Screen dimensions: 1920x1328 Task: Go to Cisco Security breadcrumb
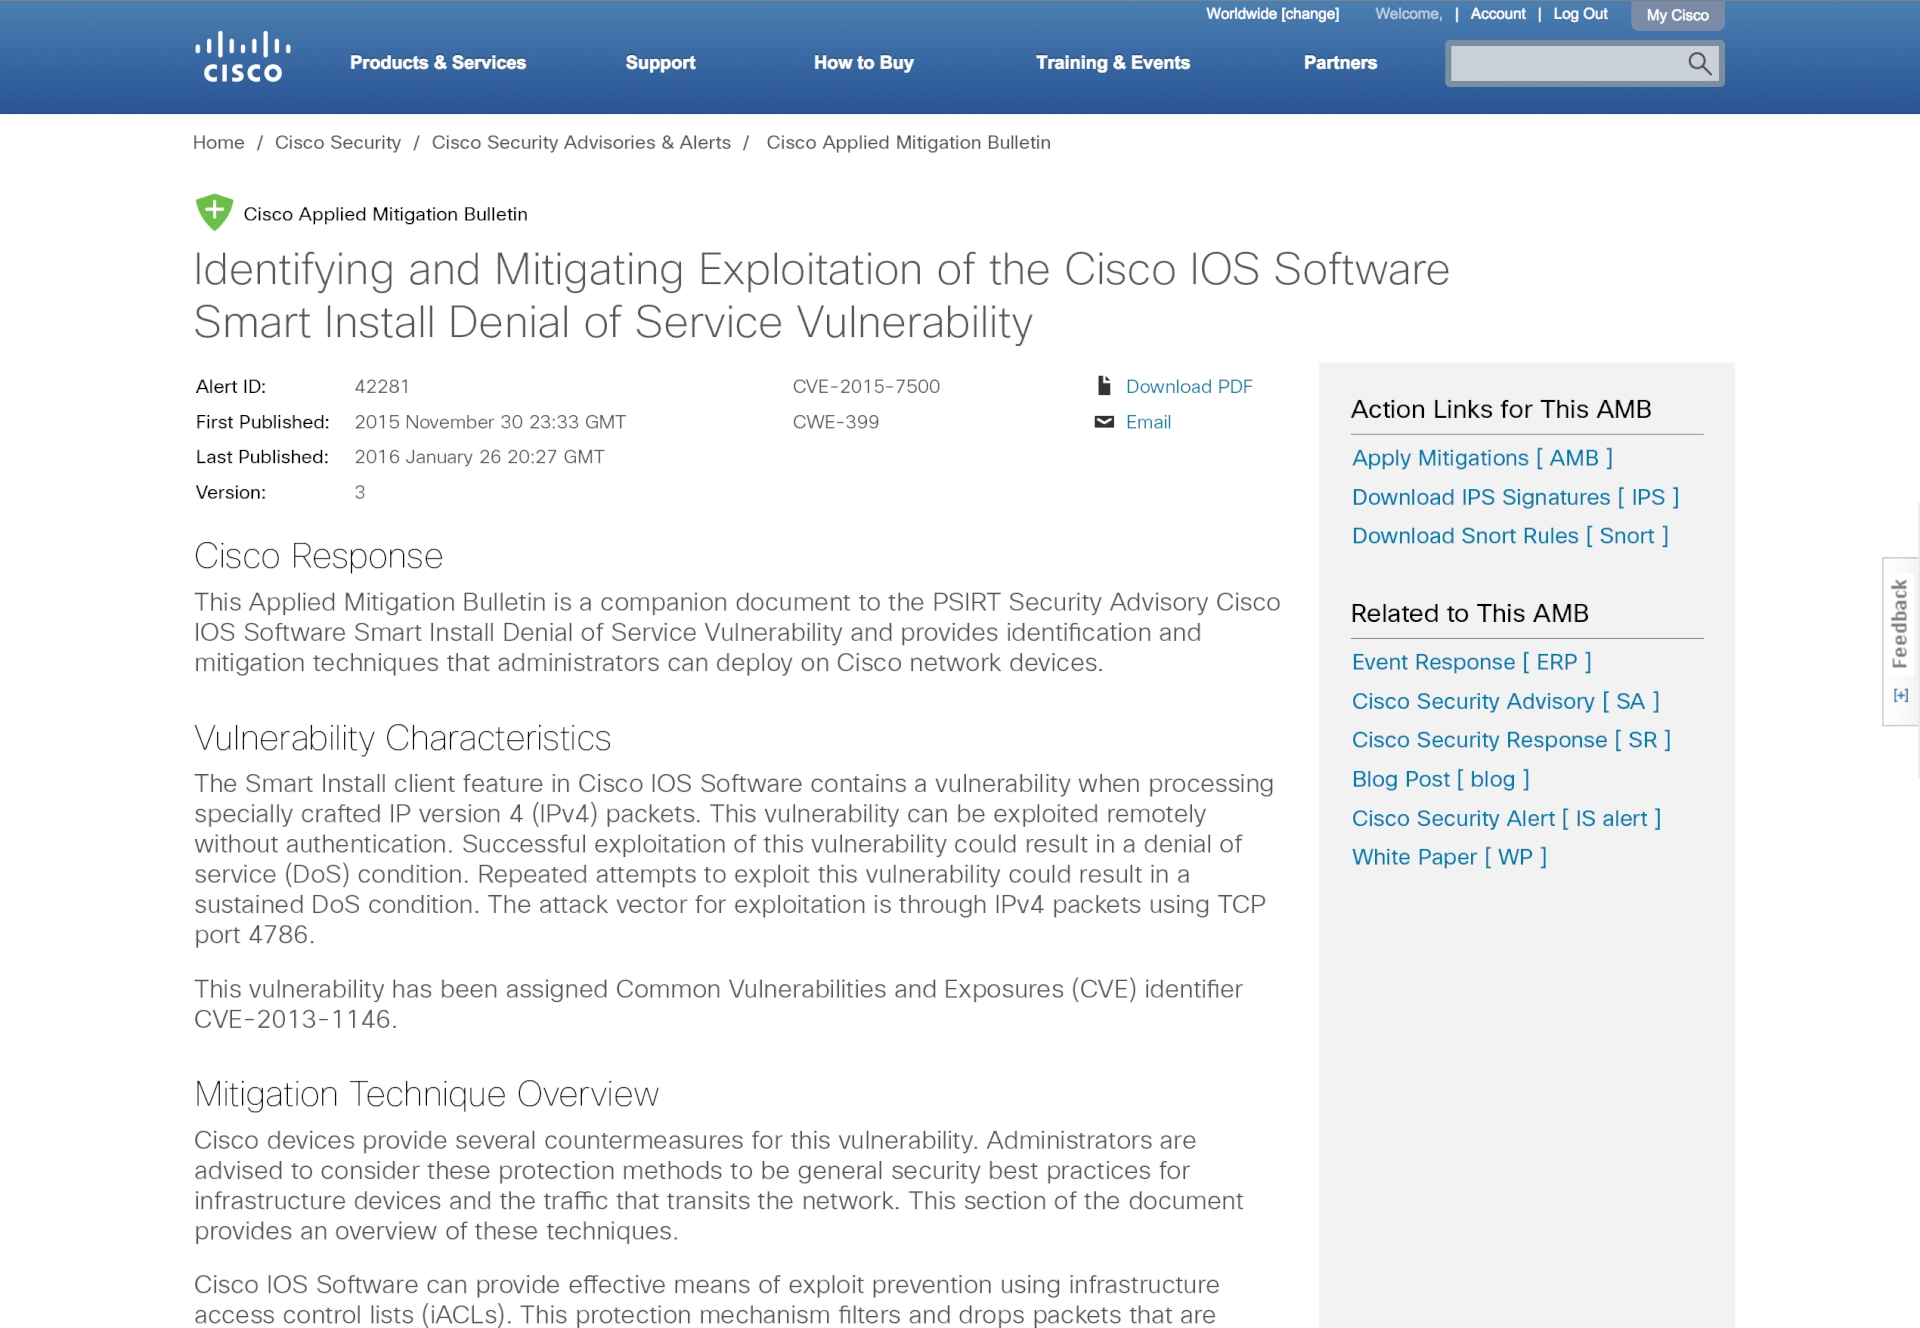pos(338,142)
